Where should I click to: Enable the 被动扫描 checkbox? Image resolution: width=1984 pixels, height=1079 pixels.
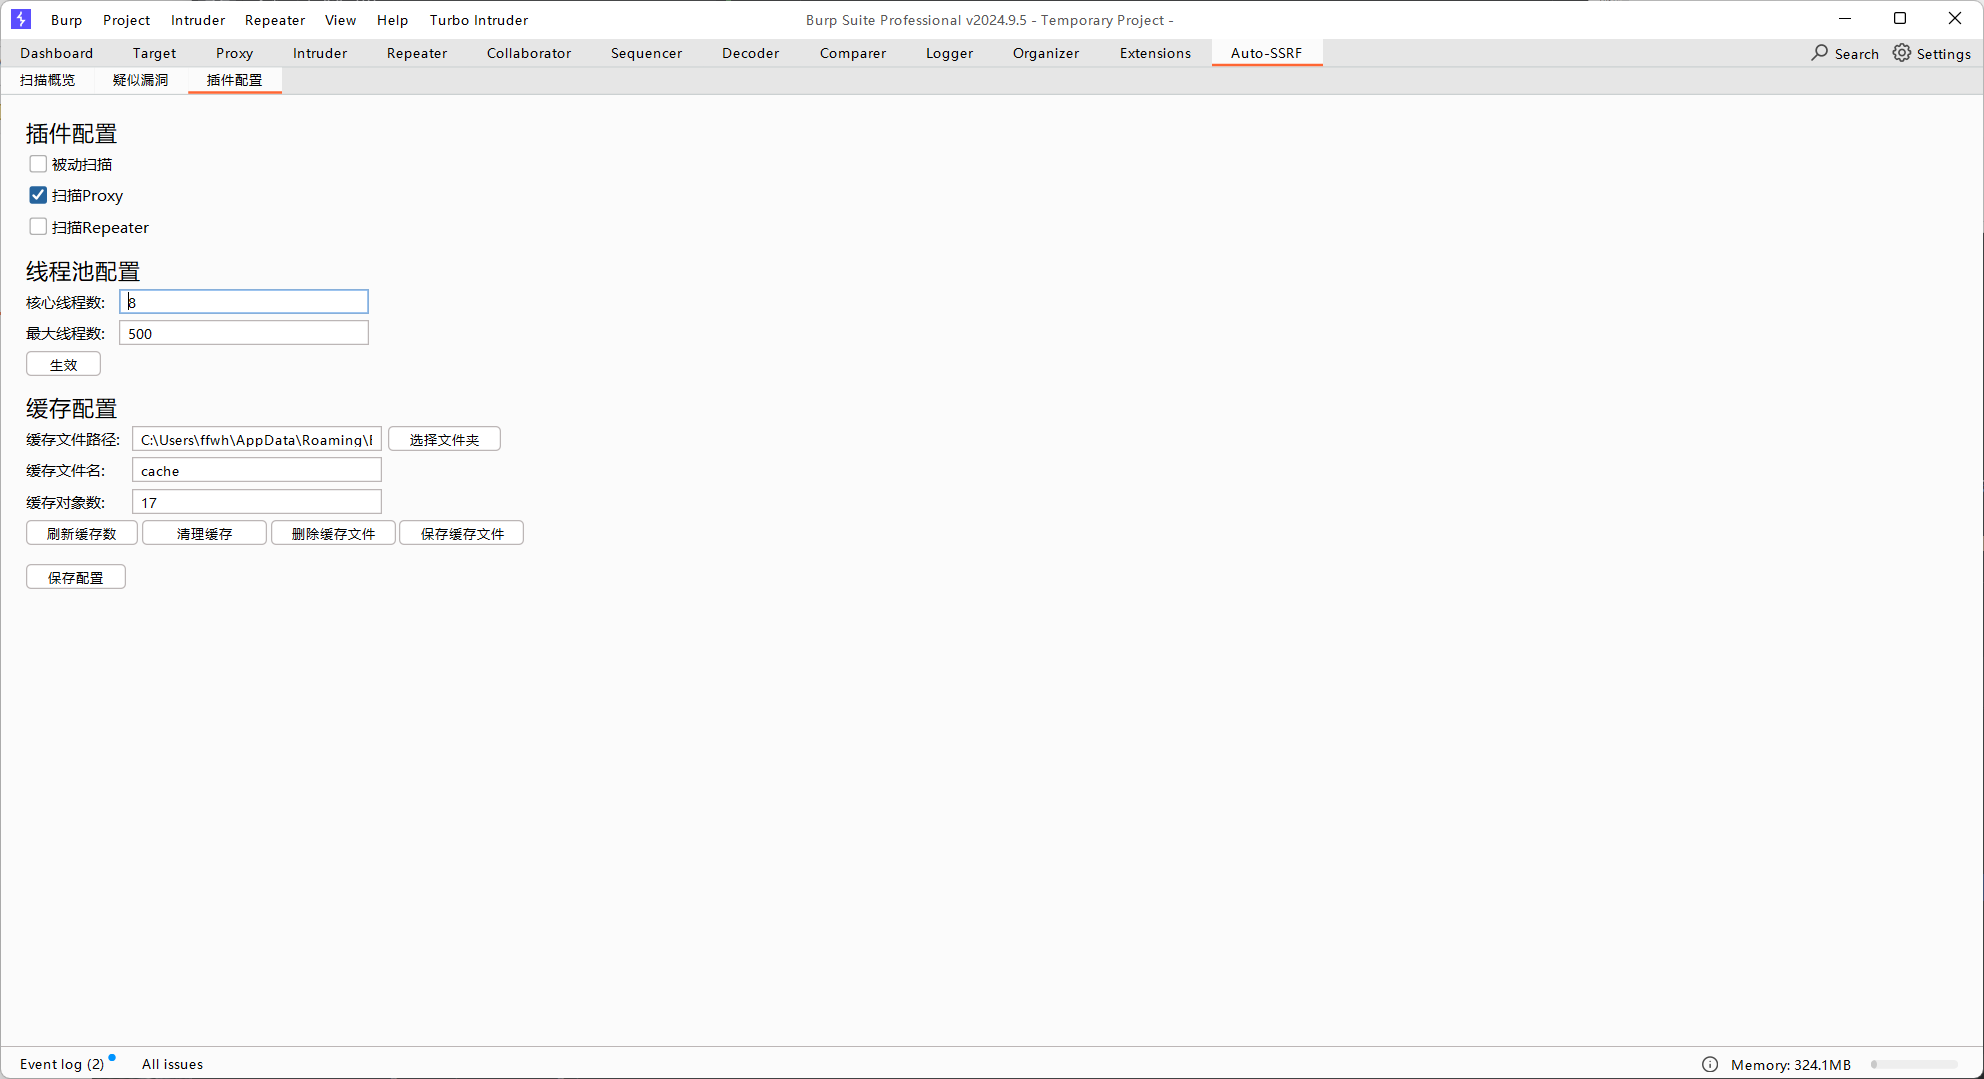coord(38,164)
